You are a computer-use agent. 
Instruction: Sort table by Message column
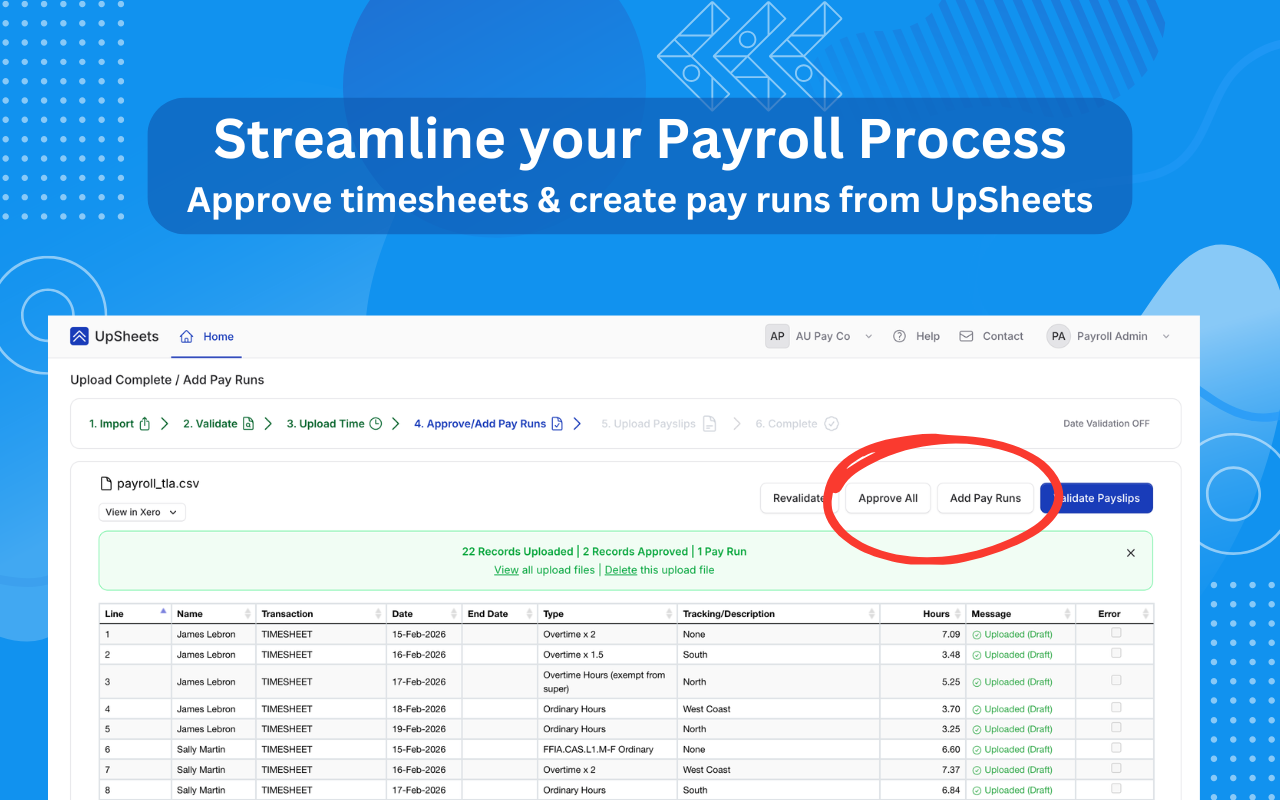[1020, 613]
